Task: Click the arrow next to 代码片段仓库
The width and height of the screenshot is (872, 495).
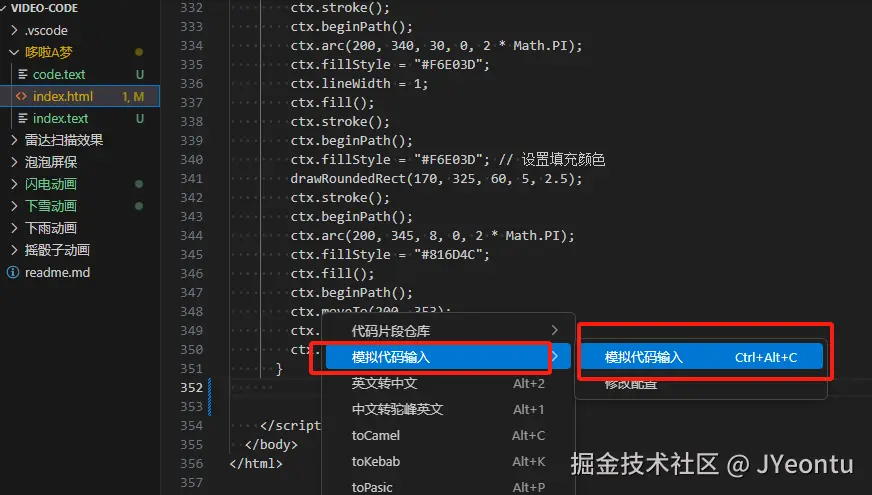Action: click(x=554, y=330)
